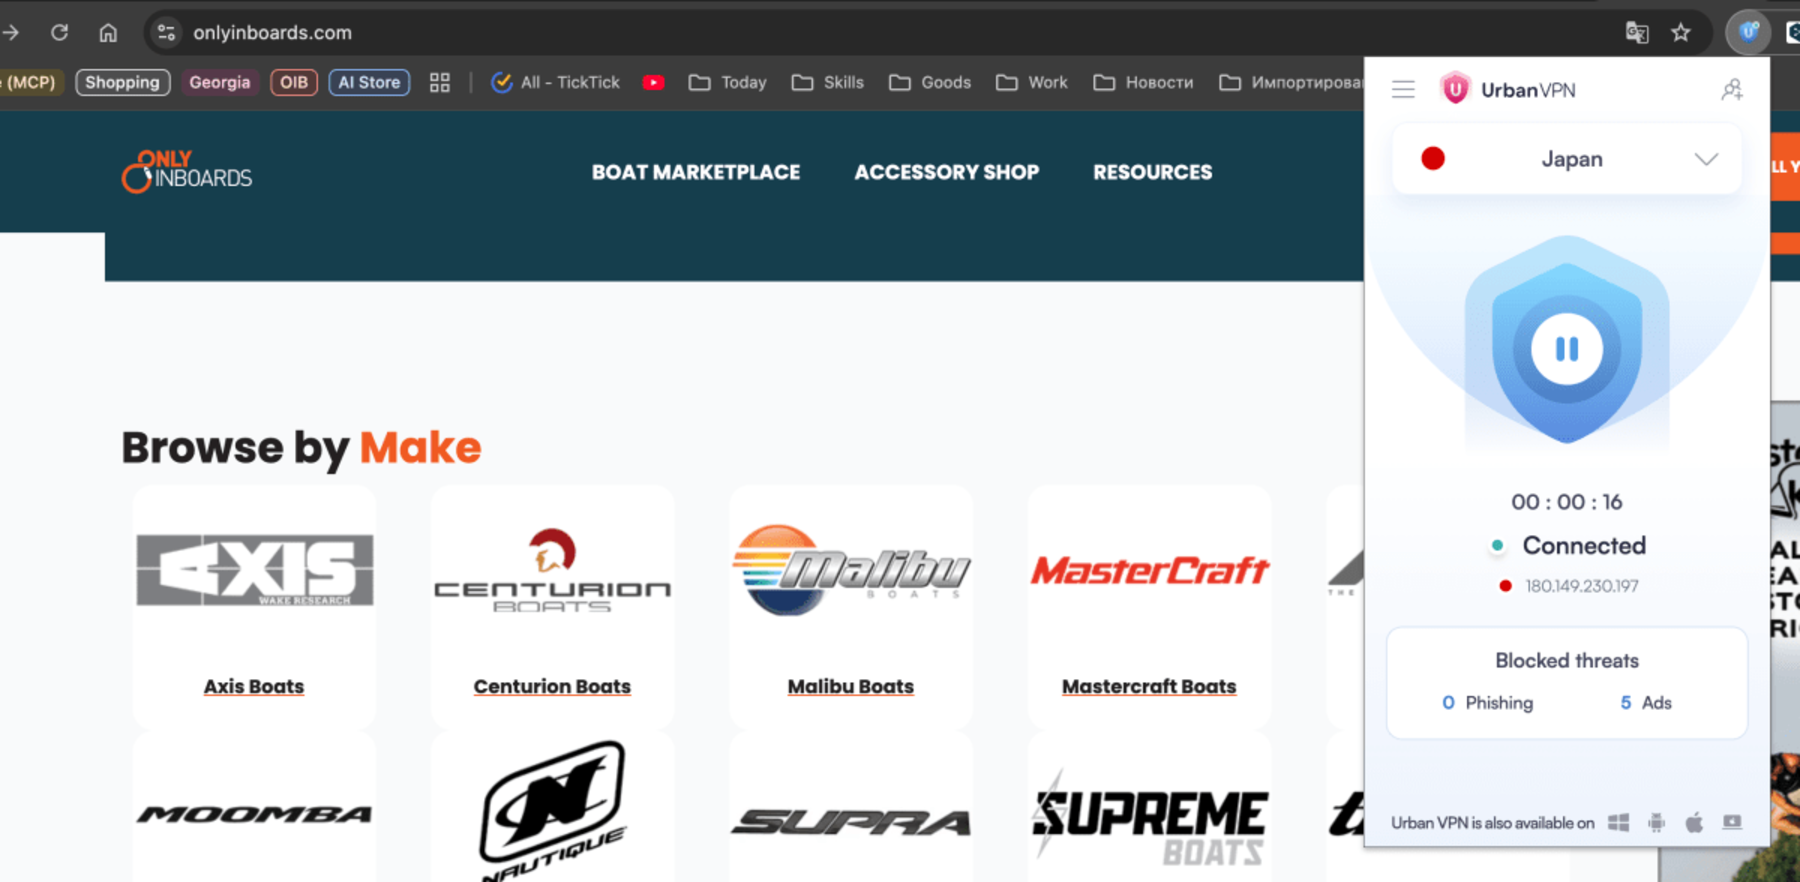1800x882 pixels.
Task: Open the Centurion Boats link
Action: 552,687
